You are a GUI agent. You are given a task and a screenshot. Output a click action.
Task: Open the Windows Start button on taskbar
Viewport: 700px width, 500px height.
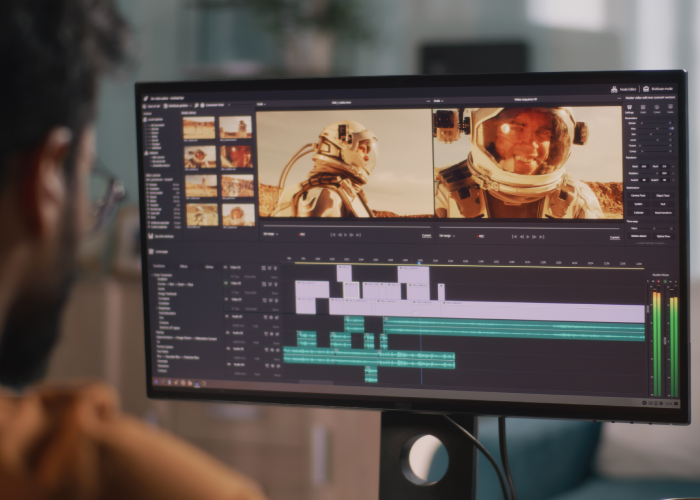156,382
